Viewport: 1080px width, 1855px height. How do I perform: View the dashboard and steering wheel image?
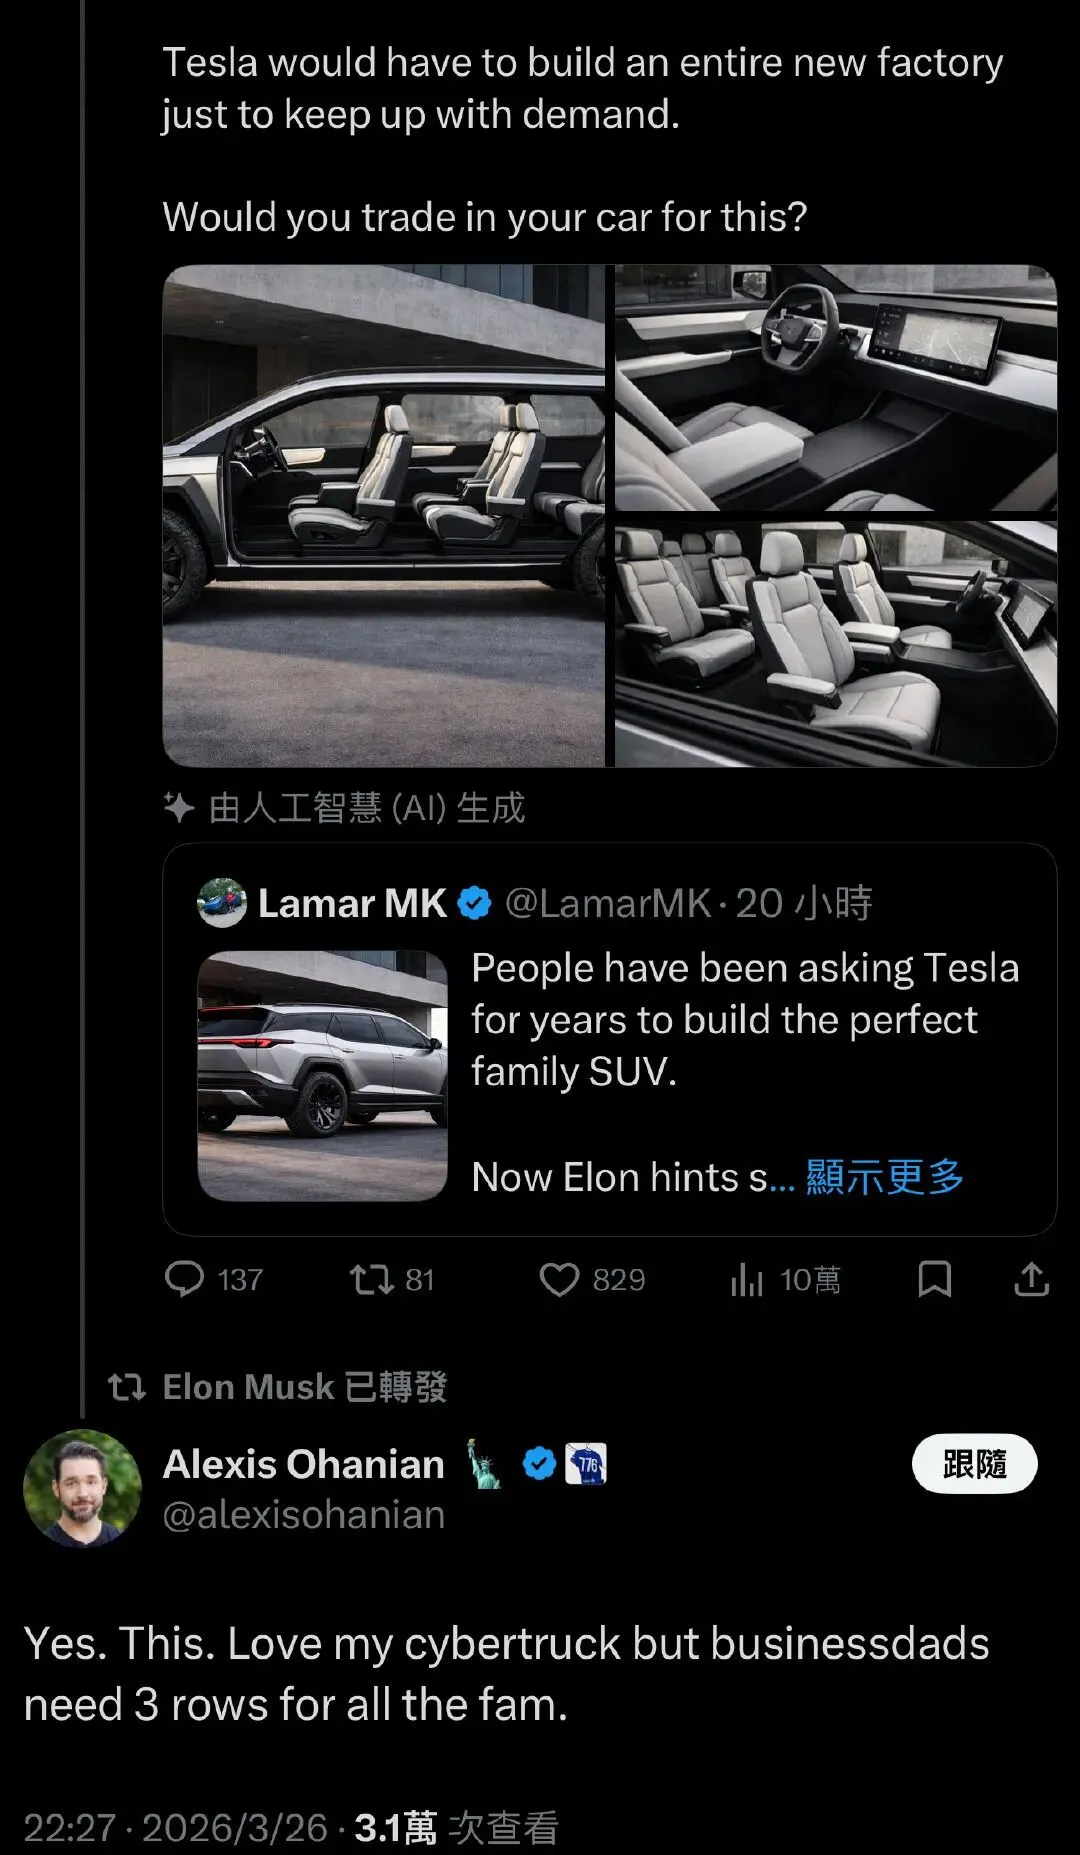pos(836,388)
